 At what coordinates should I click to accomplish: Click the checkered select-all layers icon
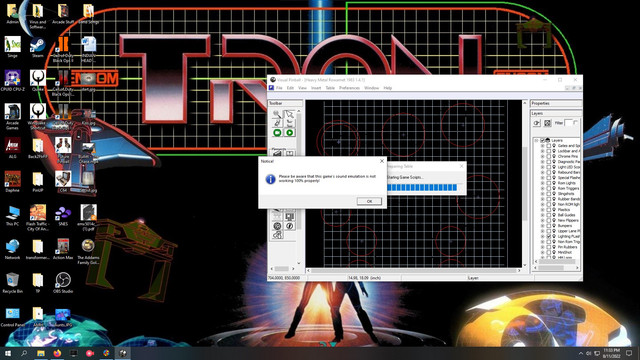547,123
